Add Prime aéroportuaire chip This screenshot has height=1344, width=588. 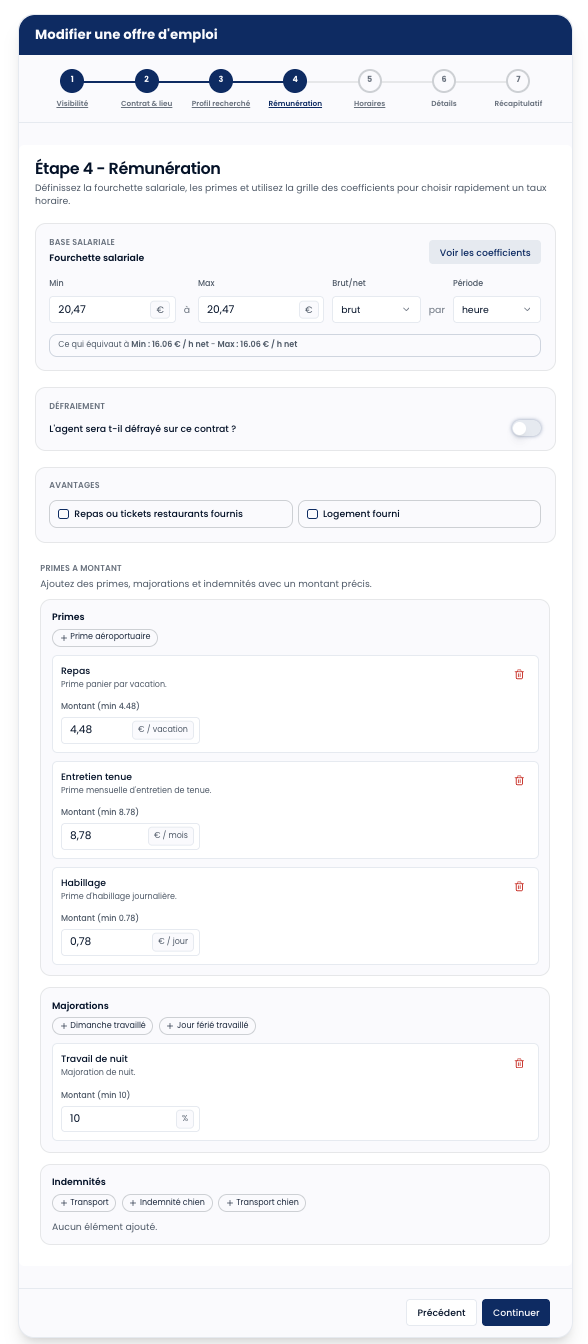[x=105, y=637]
